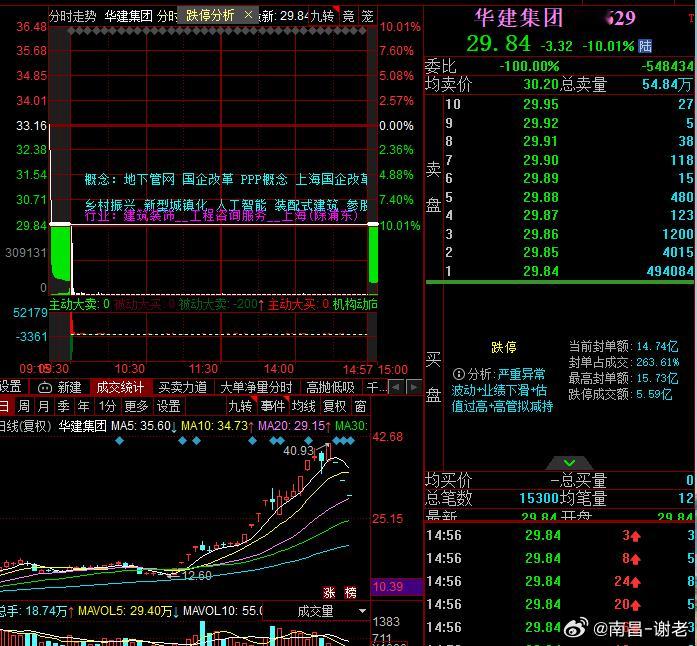Expand buy-order panel with green chevron
Image resolution: width=697 pixels, height=646 pixels.
tap(569, 463)
